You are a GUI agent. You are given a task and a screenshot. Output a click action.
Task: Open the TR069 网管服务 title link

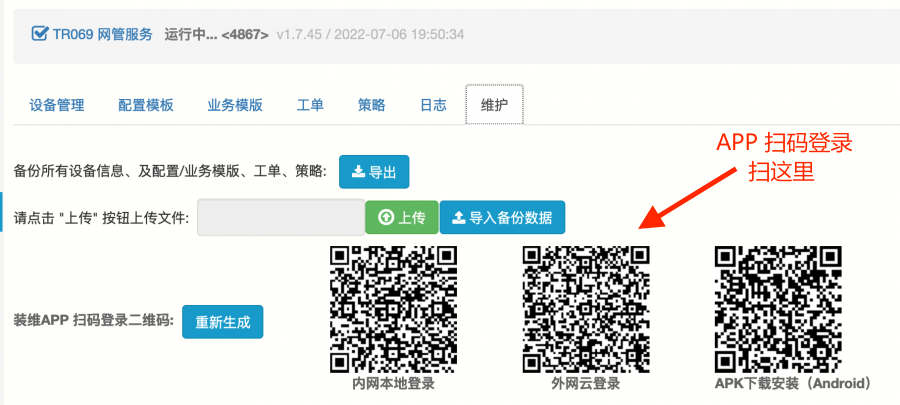click(102, 34)
